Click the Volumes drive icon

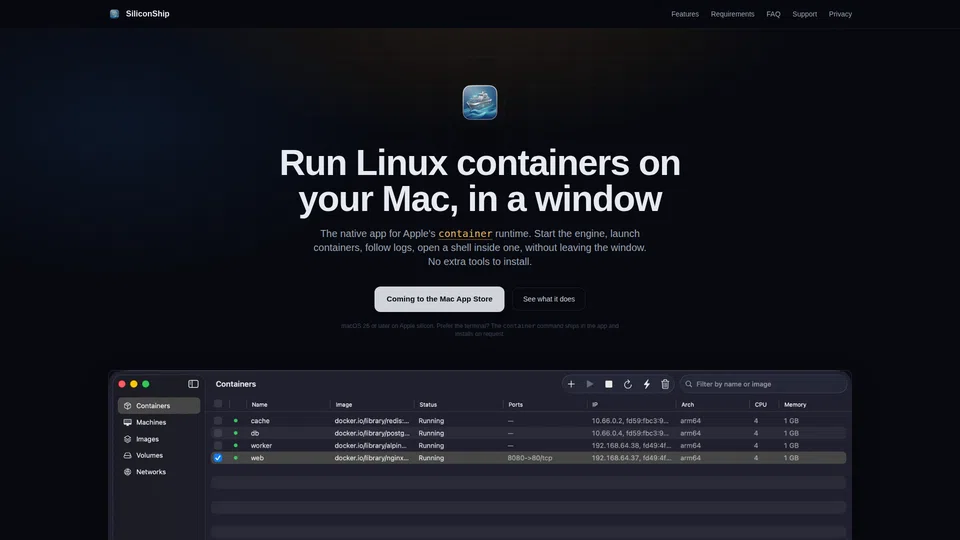pos(127,455)
